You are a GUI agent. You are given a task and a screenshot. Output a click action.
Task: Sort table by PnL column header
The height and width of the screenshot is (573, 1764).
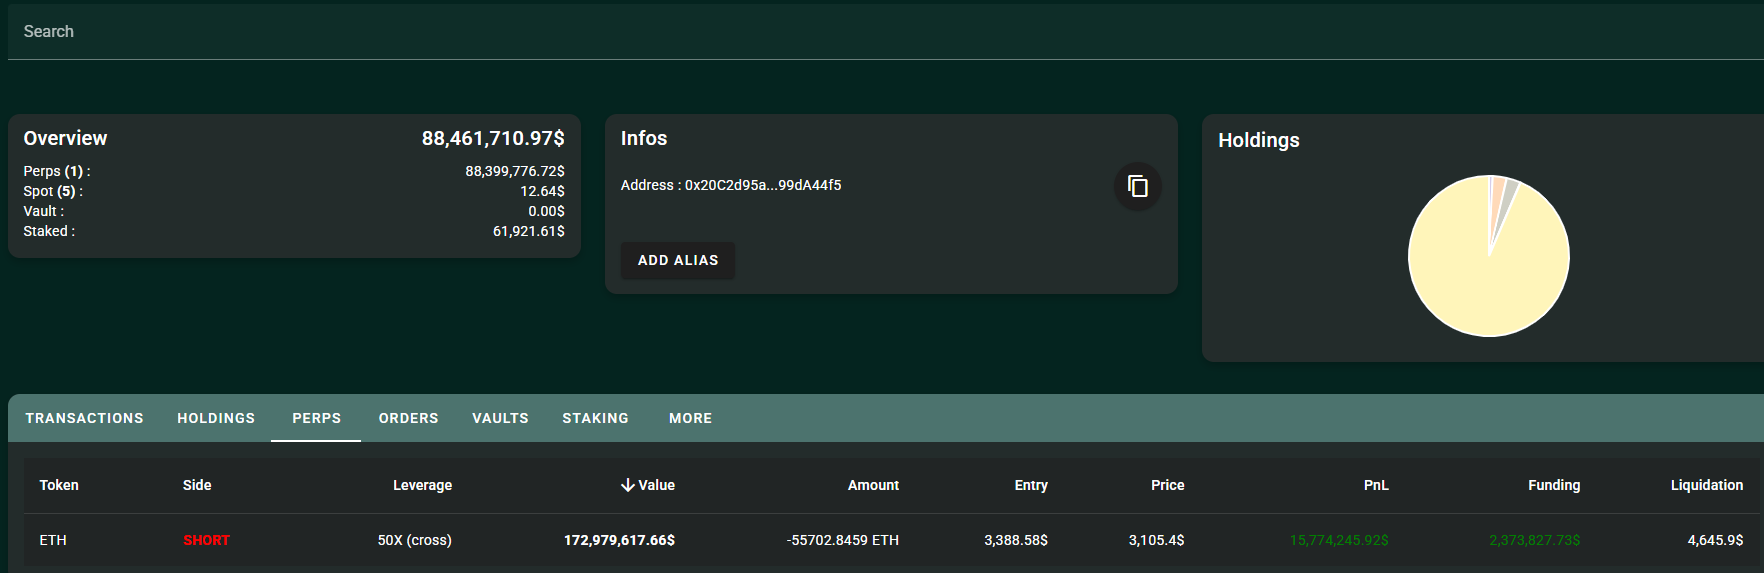pos(1376,485)
